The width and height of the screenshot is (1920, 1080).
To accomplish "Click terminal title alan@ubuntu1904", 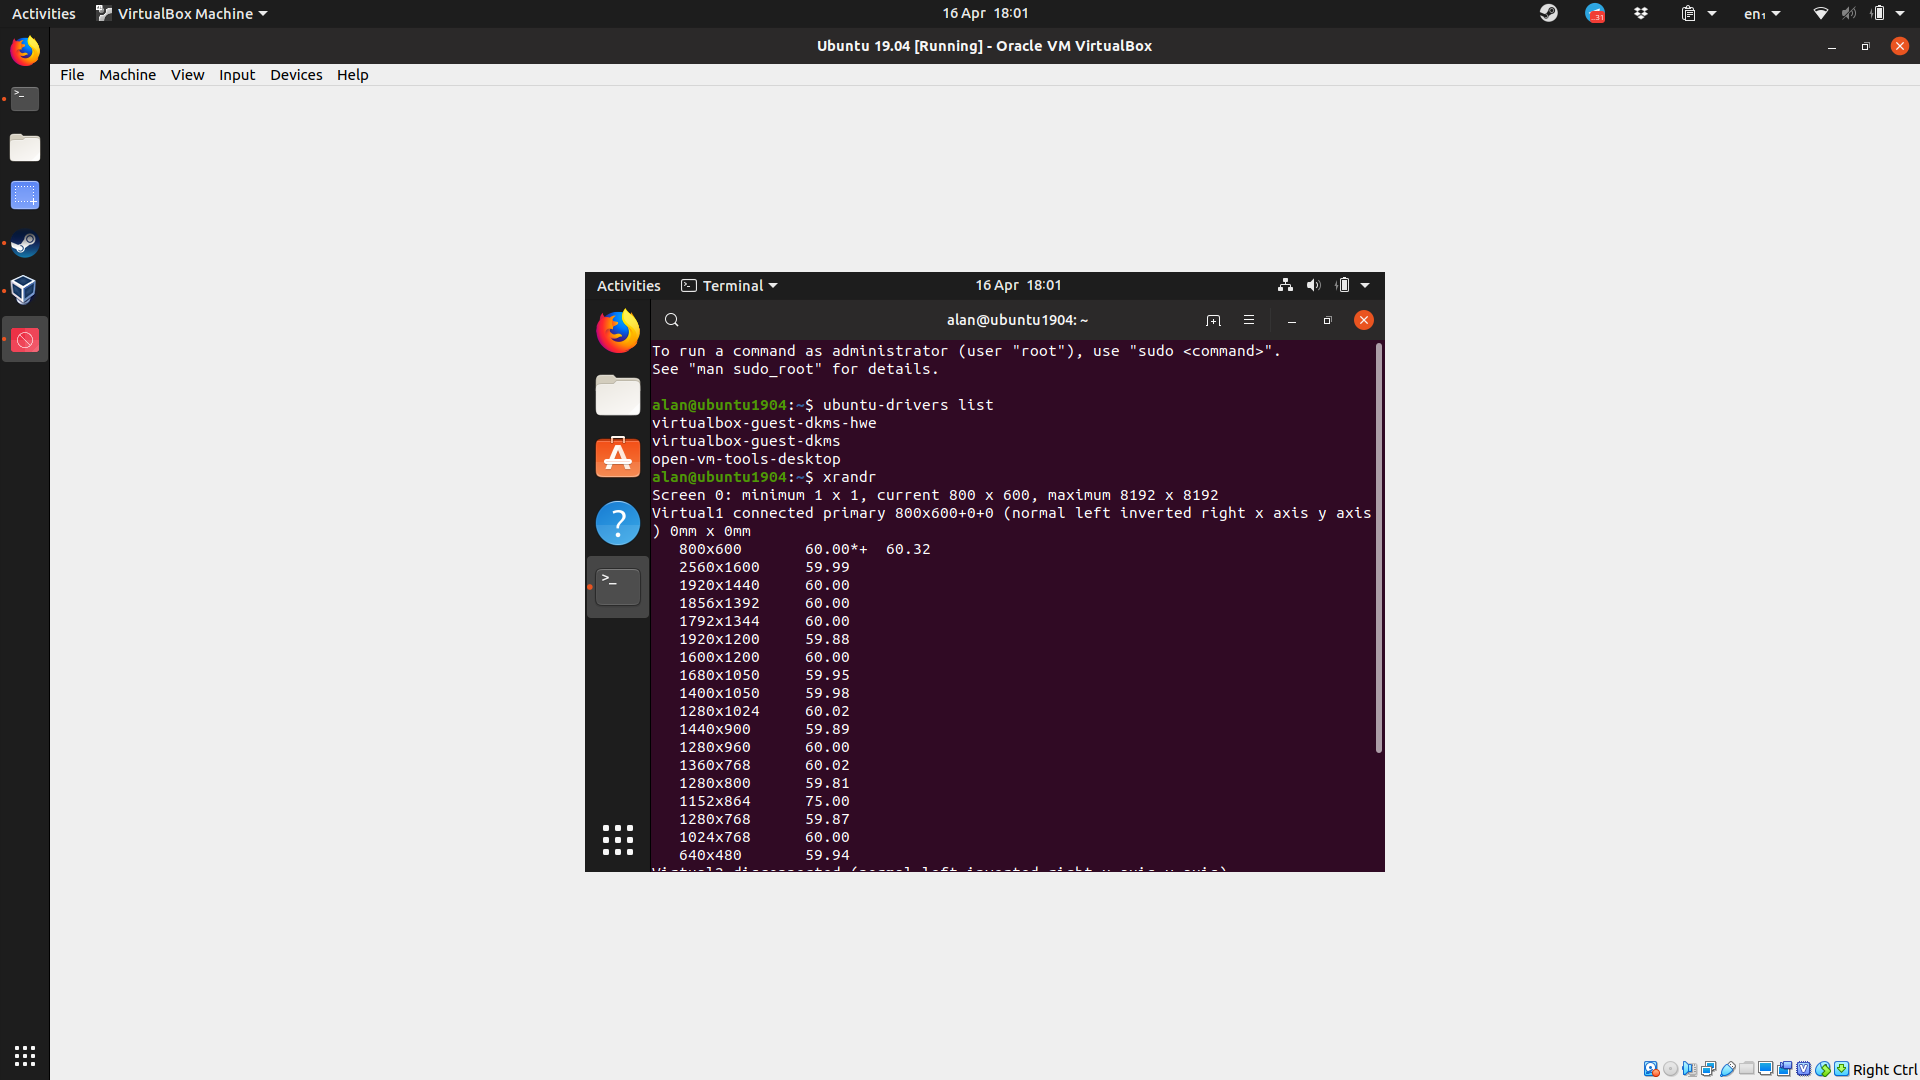I will [x=1017, y=320].
